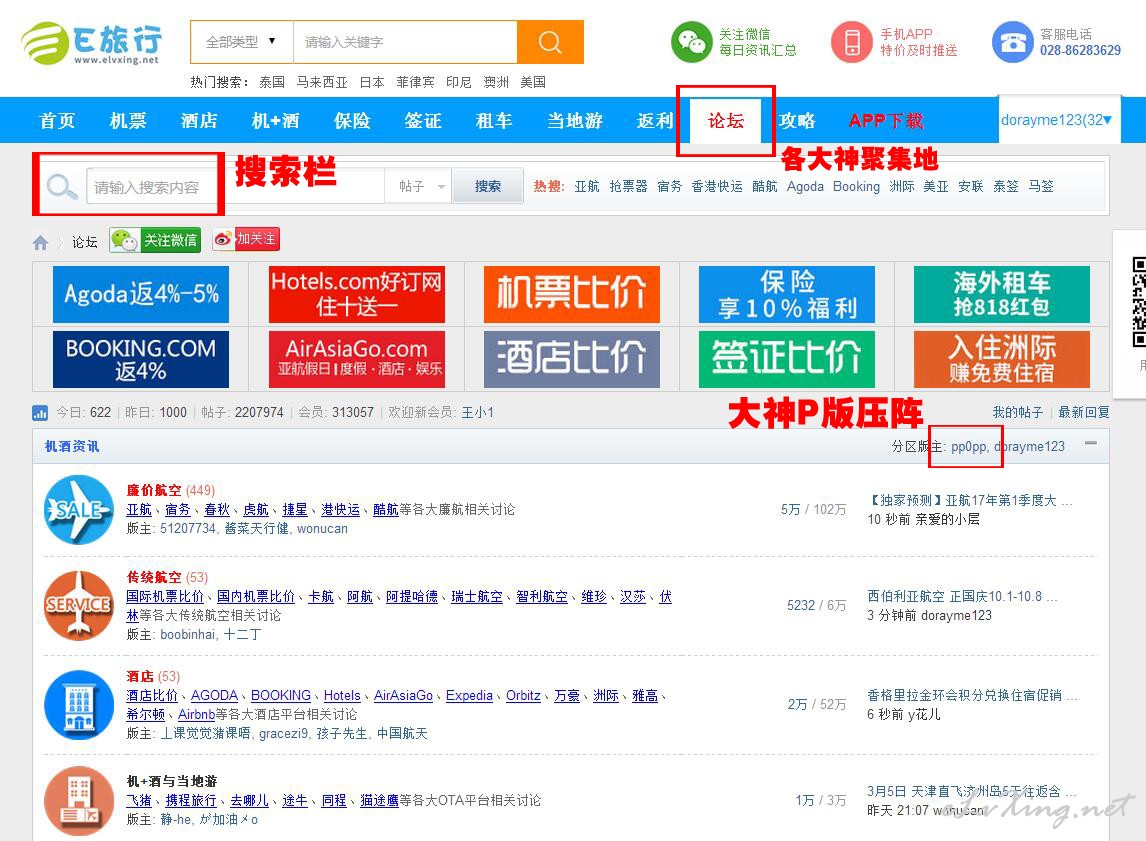1146x841 pixels.
Task: Click the Booking hot search link
Action: (x=856, y=186)
